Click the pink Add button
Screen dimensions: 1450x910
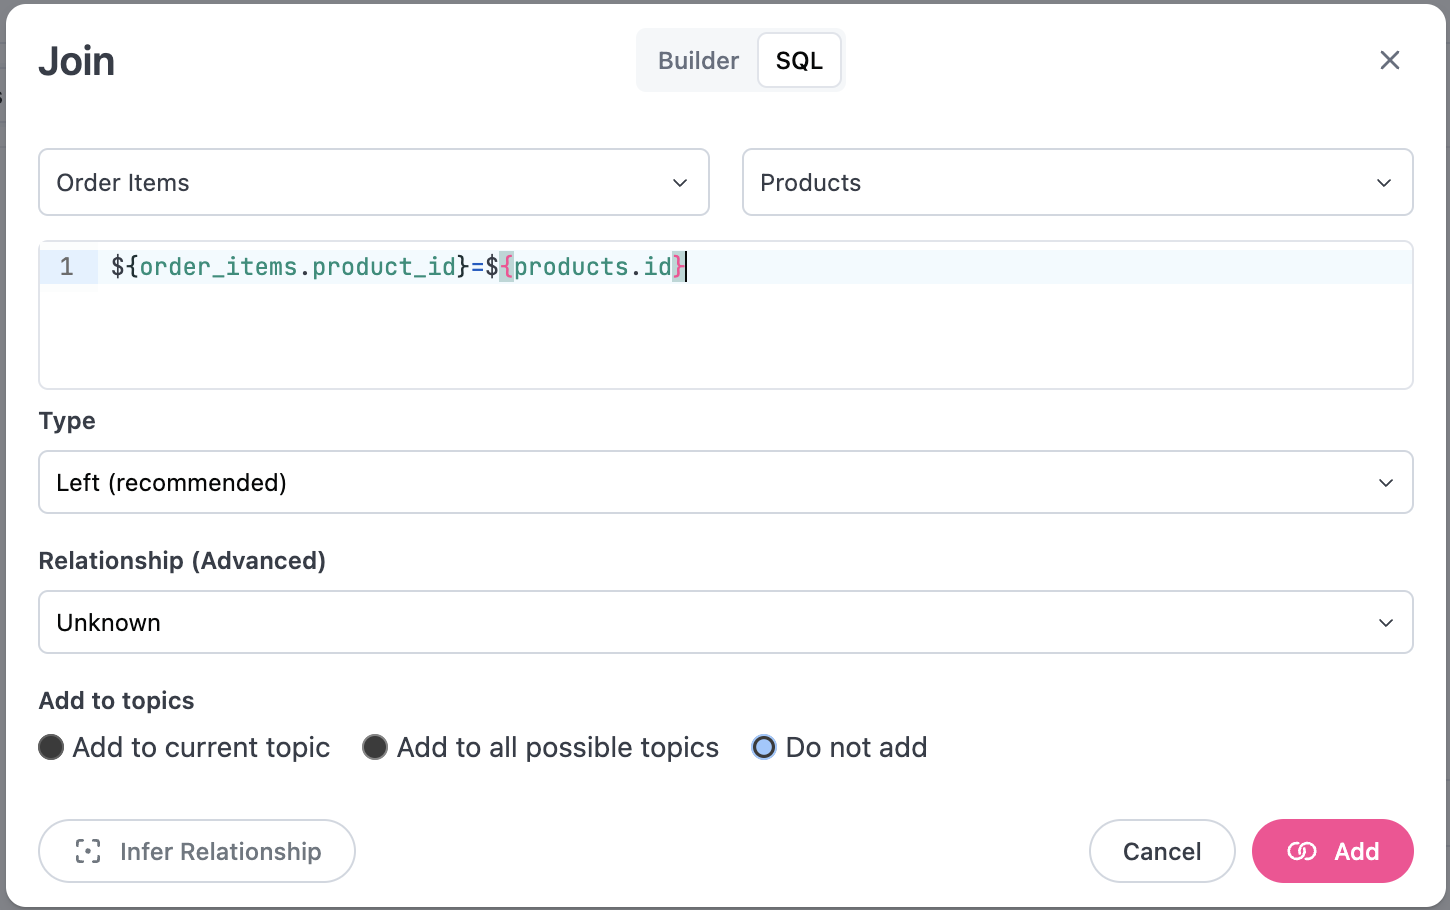1332,851
